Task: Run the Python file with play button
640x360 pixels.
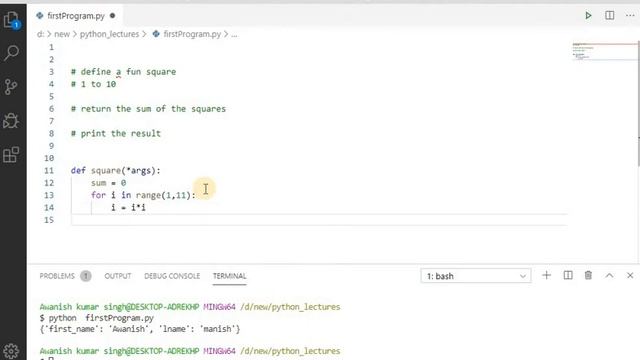Action: [x=588, y=16]
